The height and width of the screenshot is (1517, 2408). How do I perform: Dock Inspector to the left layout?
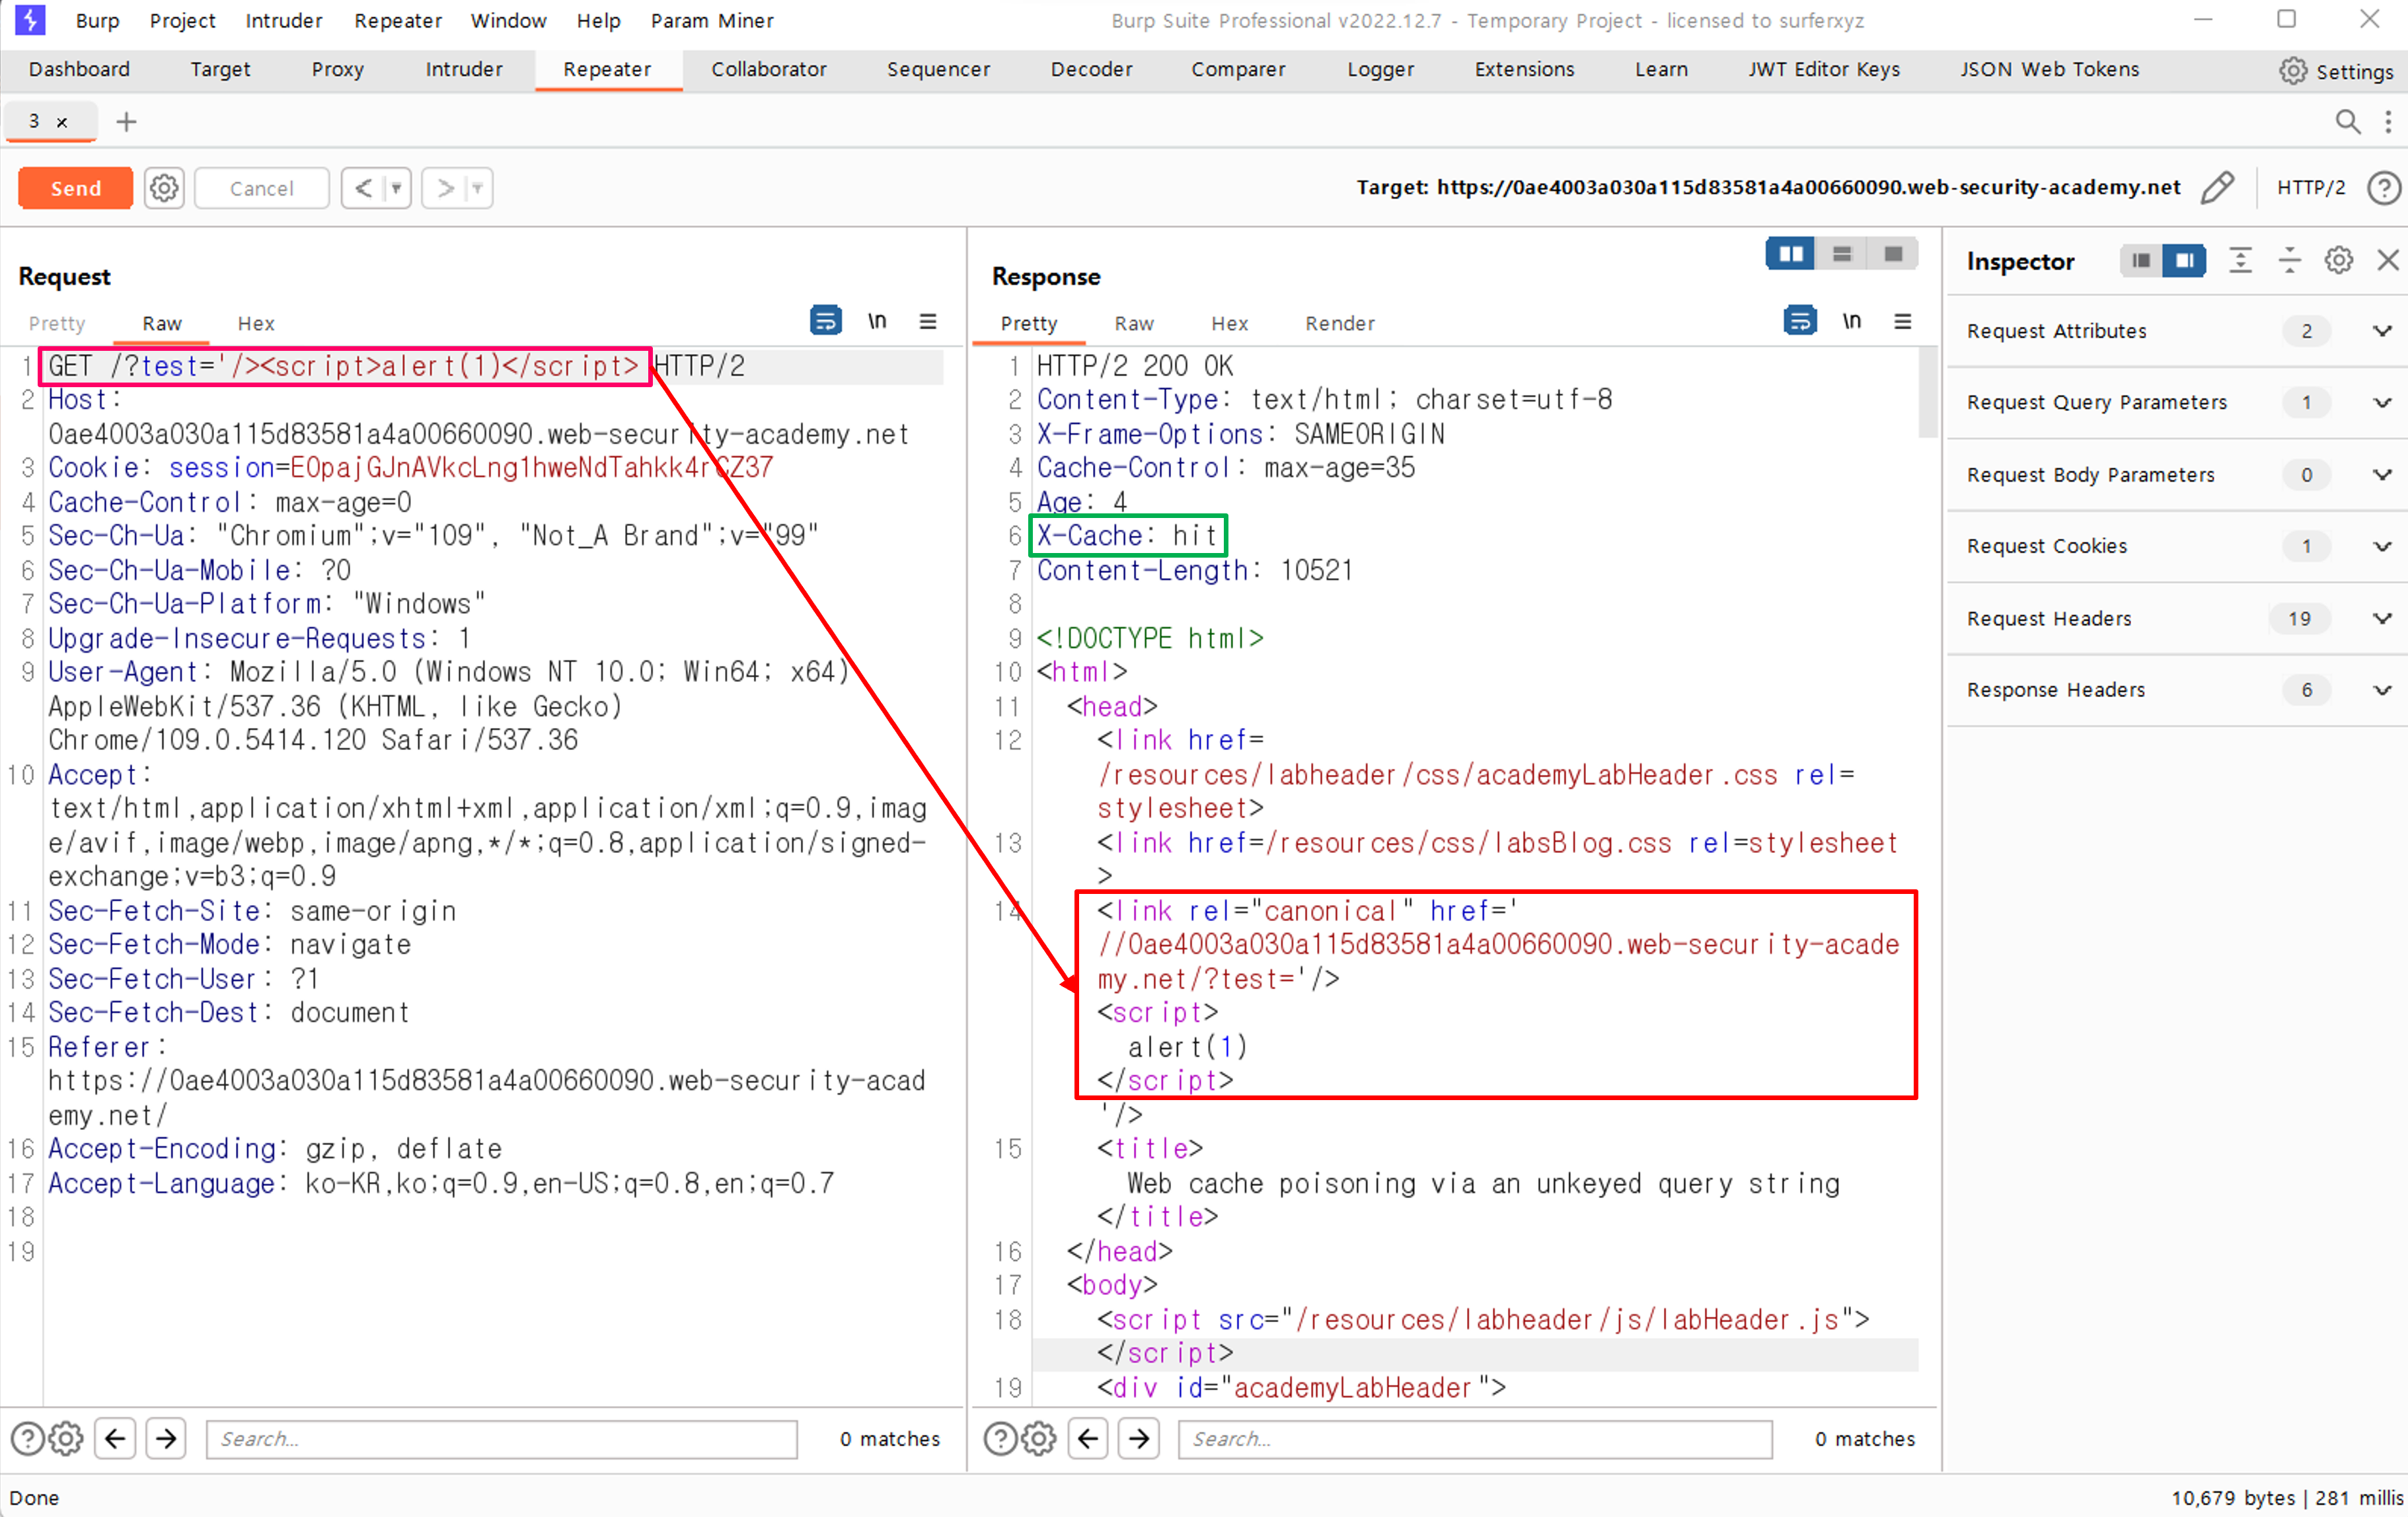click(x=2141, y=261)
